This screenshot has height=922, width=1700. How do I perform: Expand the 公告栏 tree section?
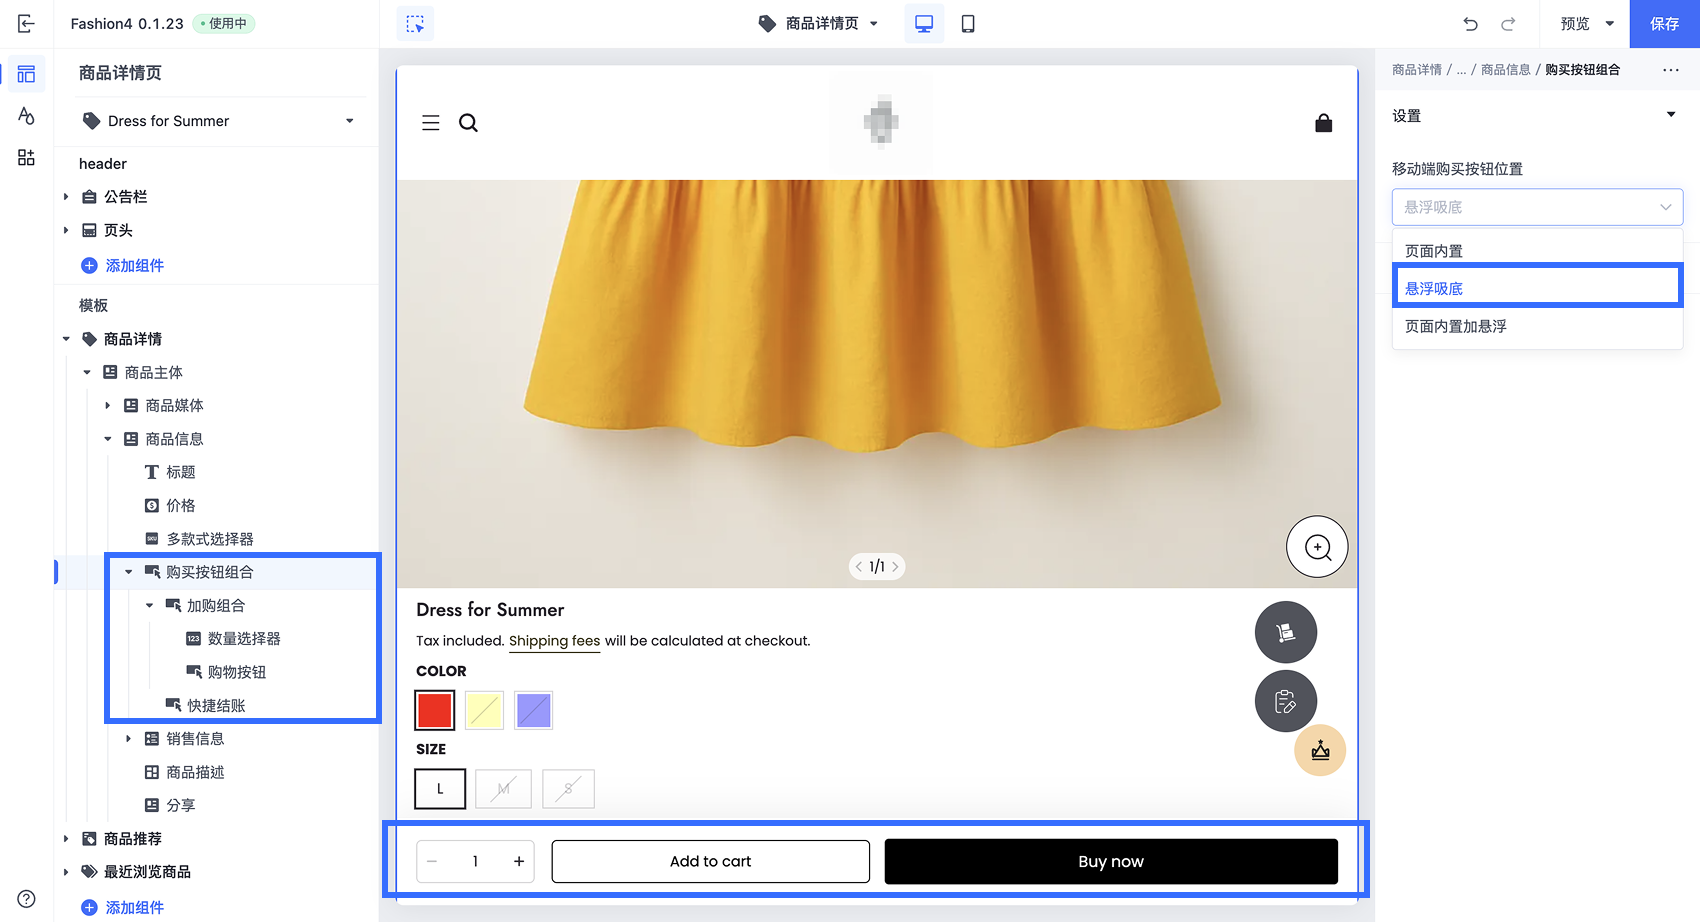click(x=66, y=197)
